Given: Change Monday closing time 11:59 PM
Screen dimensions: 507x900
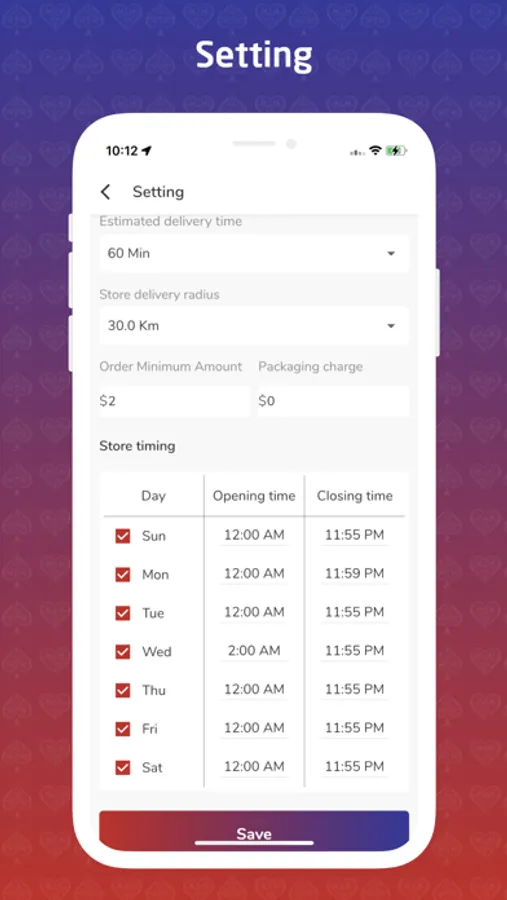Looking at the screenshot, I should coord(354,574).
